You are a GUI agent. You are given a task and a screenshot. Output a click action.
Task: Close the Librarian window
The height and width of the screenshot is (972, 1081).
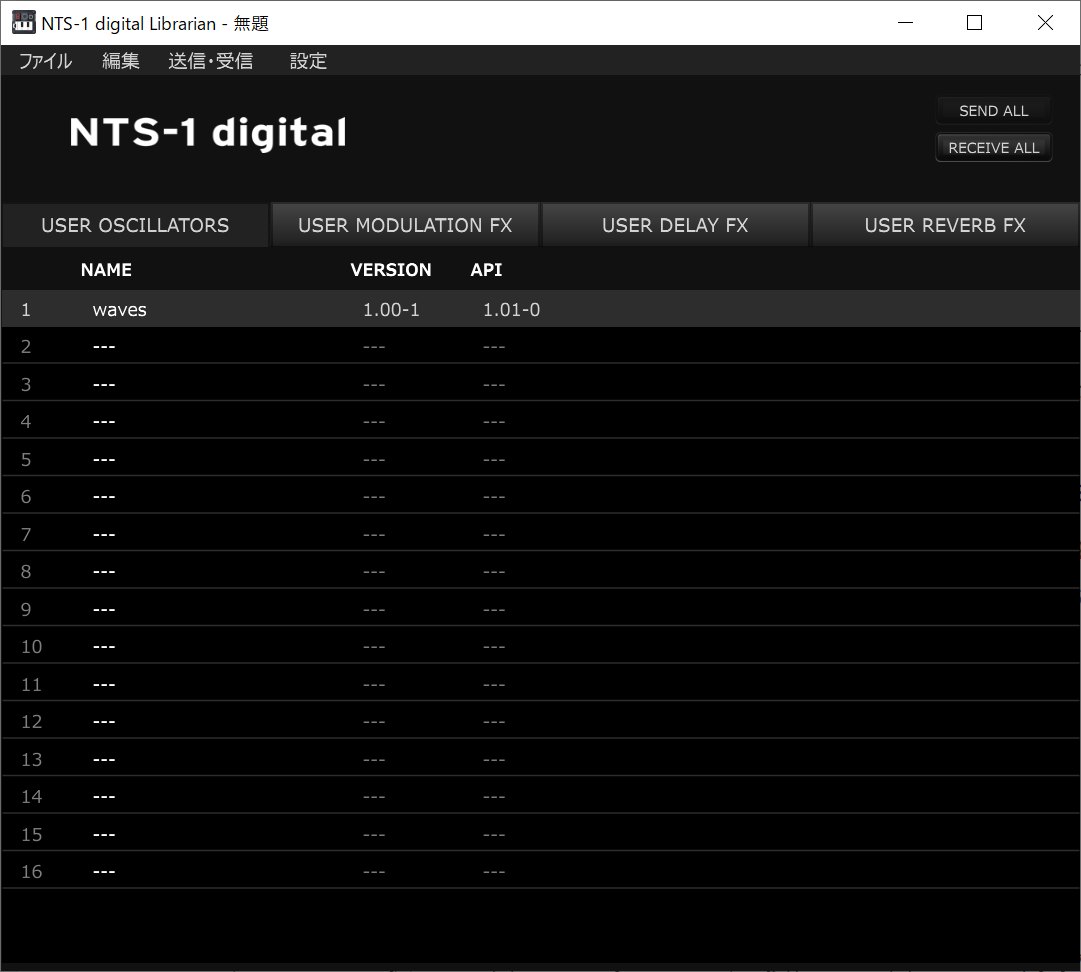coord(1044,23)
